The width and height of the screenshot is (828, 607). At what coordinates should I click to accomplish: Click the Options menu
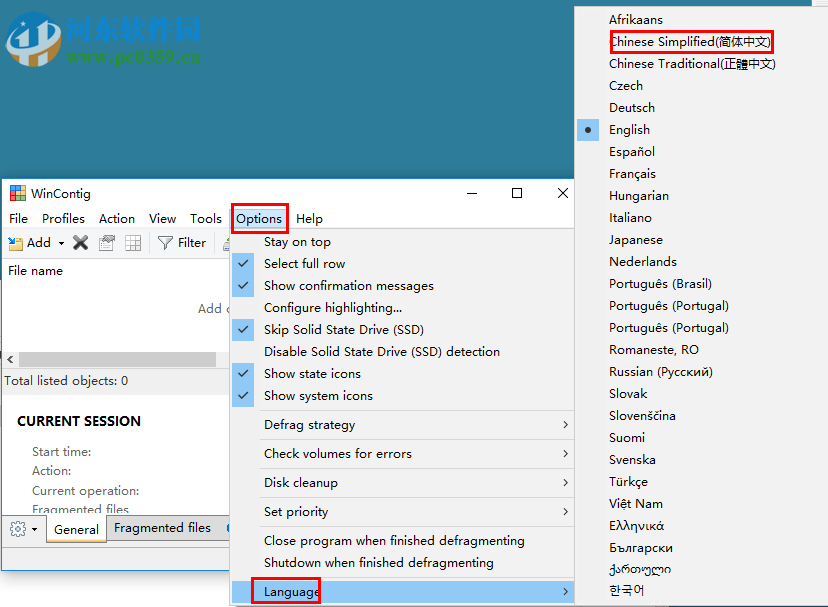[259, 219]
